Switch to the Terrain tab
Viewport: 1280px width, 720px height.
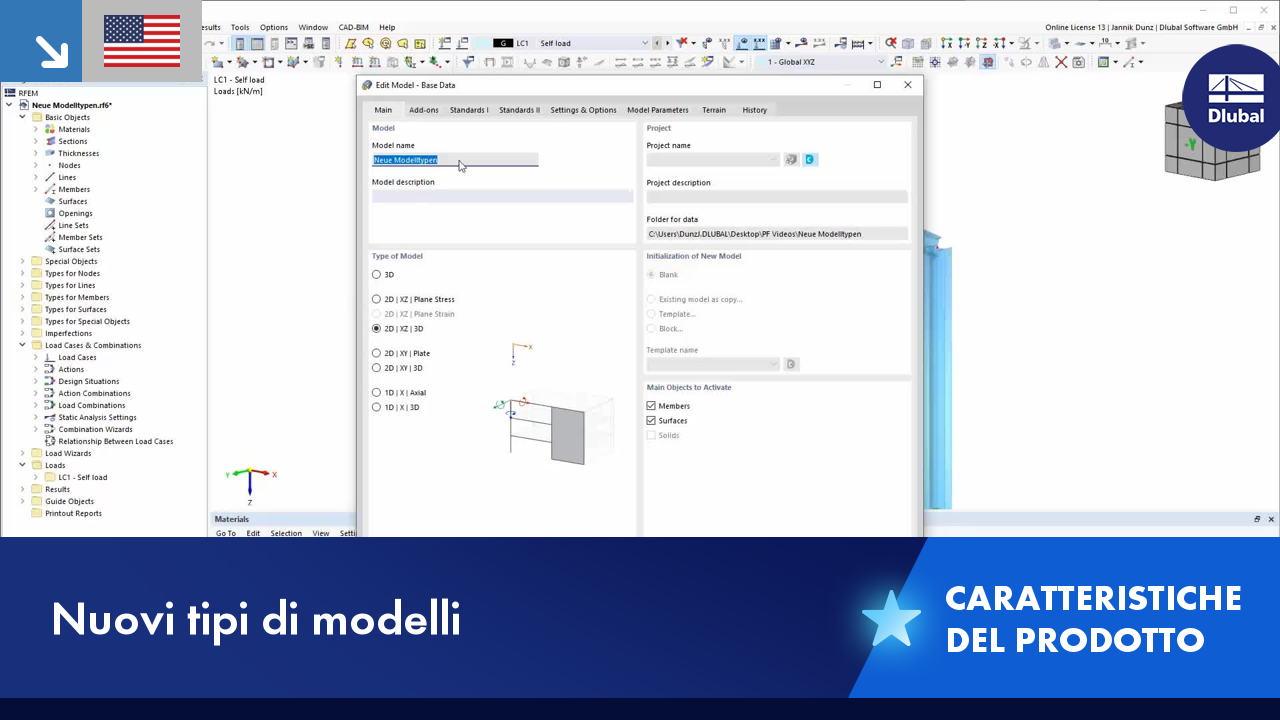click(714, 110)
